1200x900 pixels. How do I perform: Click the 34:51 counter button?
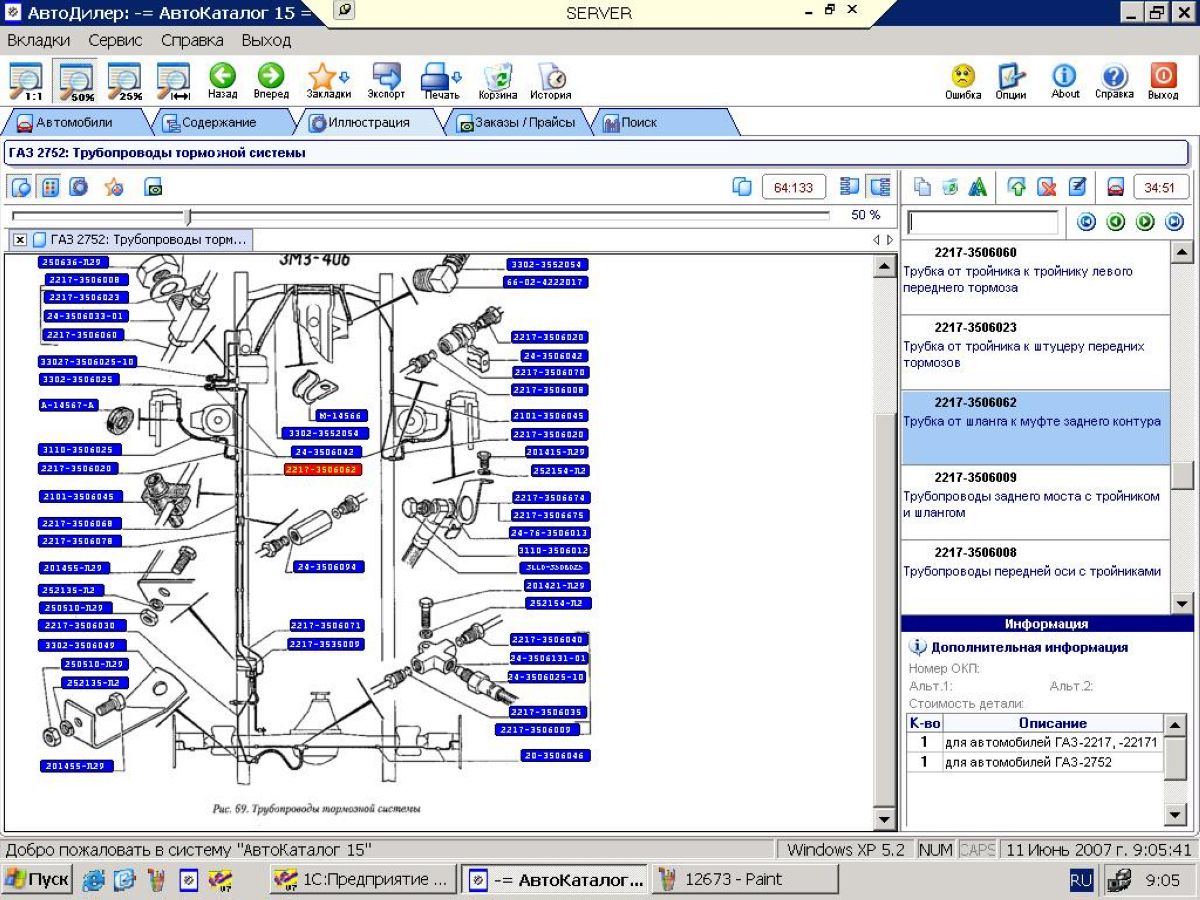pyautogui.click(x=1161, y=187)
